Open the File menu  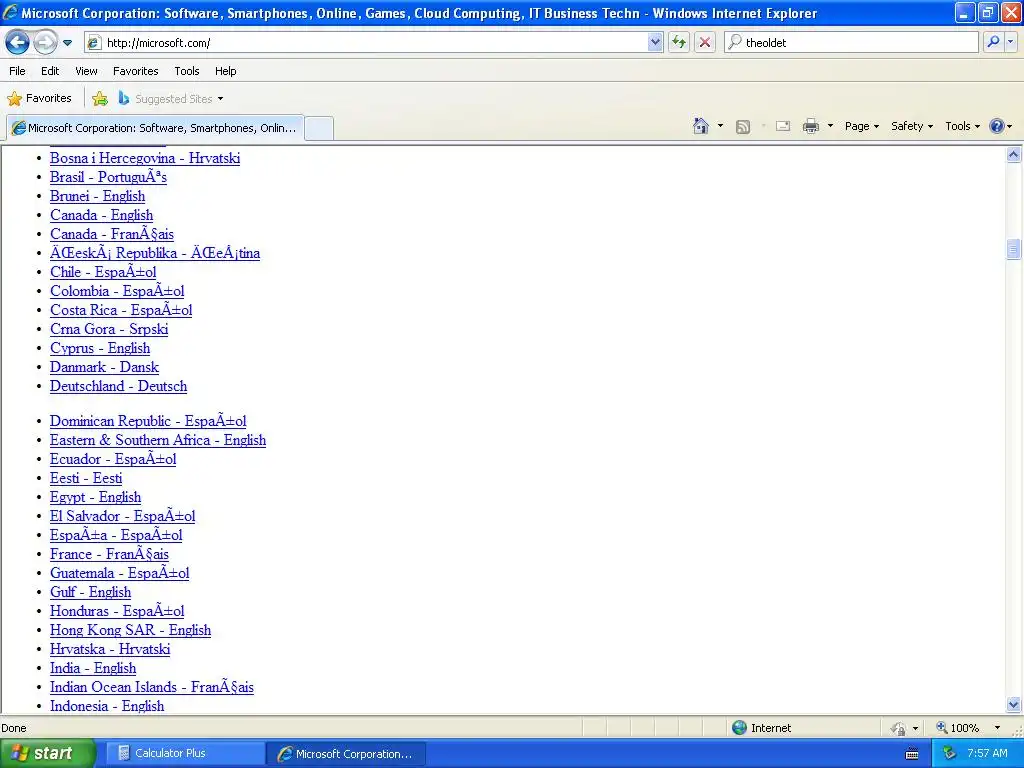pyautogui.click(x=18, y=71)
